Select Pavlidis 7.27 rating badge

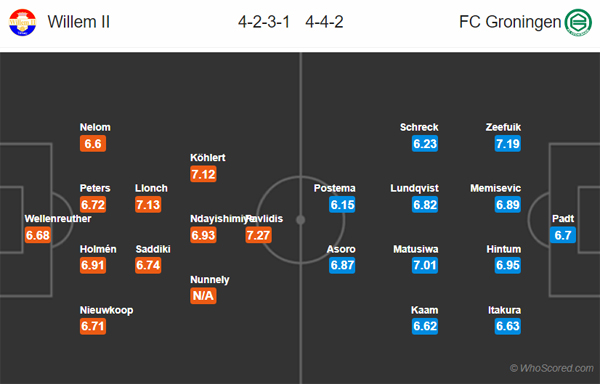coord(259,235)
